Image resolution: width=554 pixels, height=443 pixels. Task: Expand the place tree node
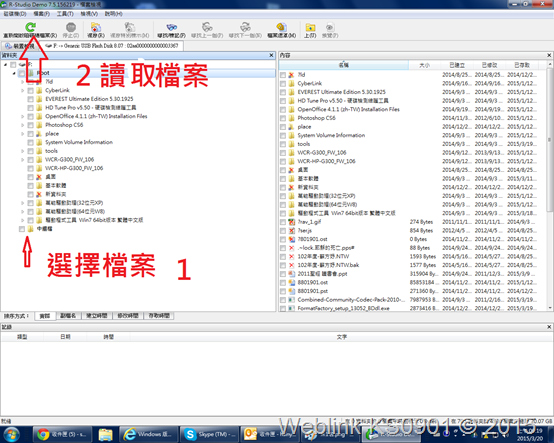[x=23, y=134]
